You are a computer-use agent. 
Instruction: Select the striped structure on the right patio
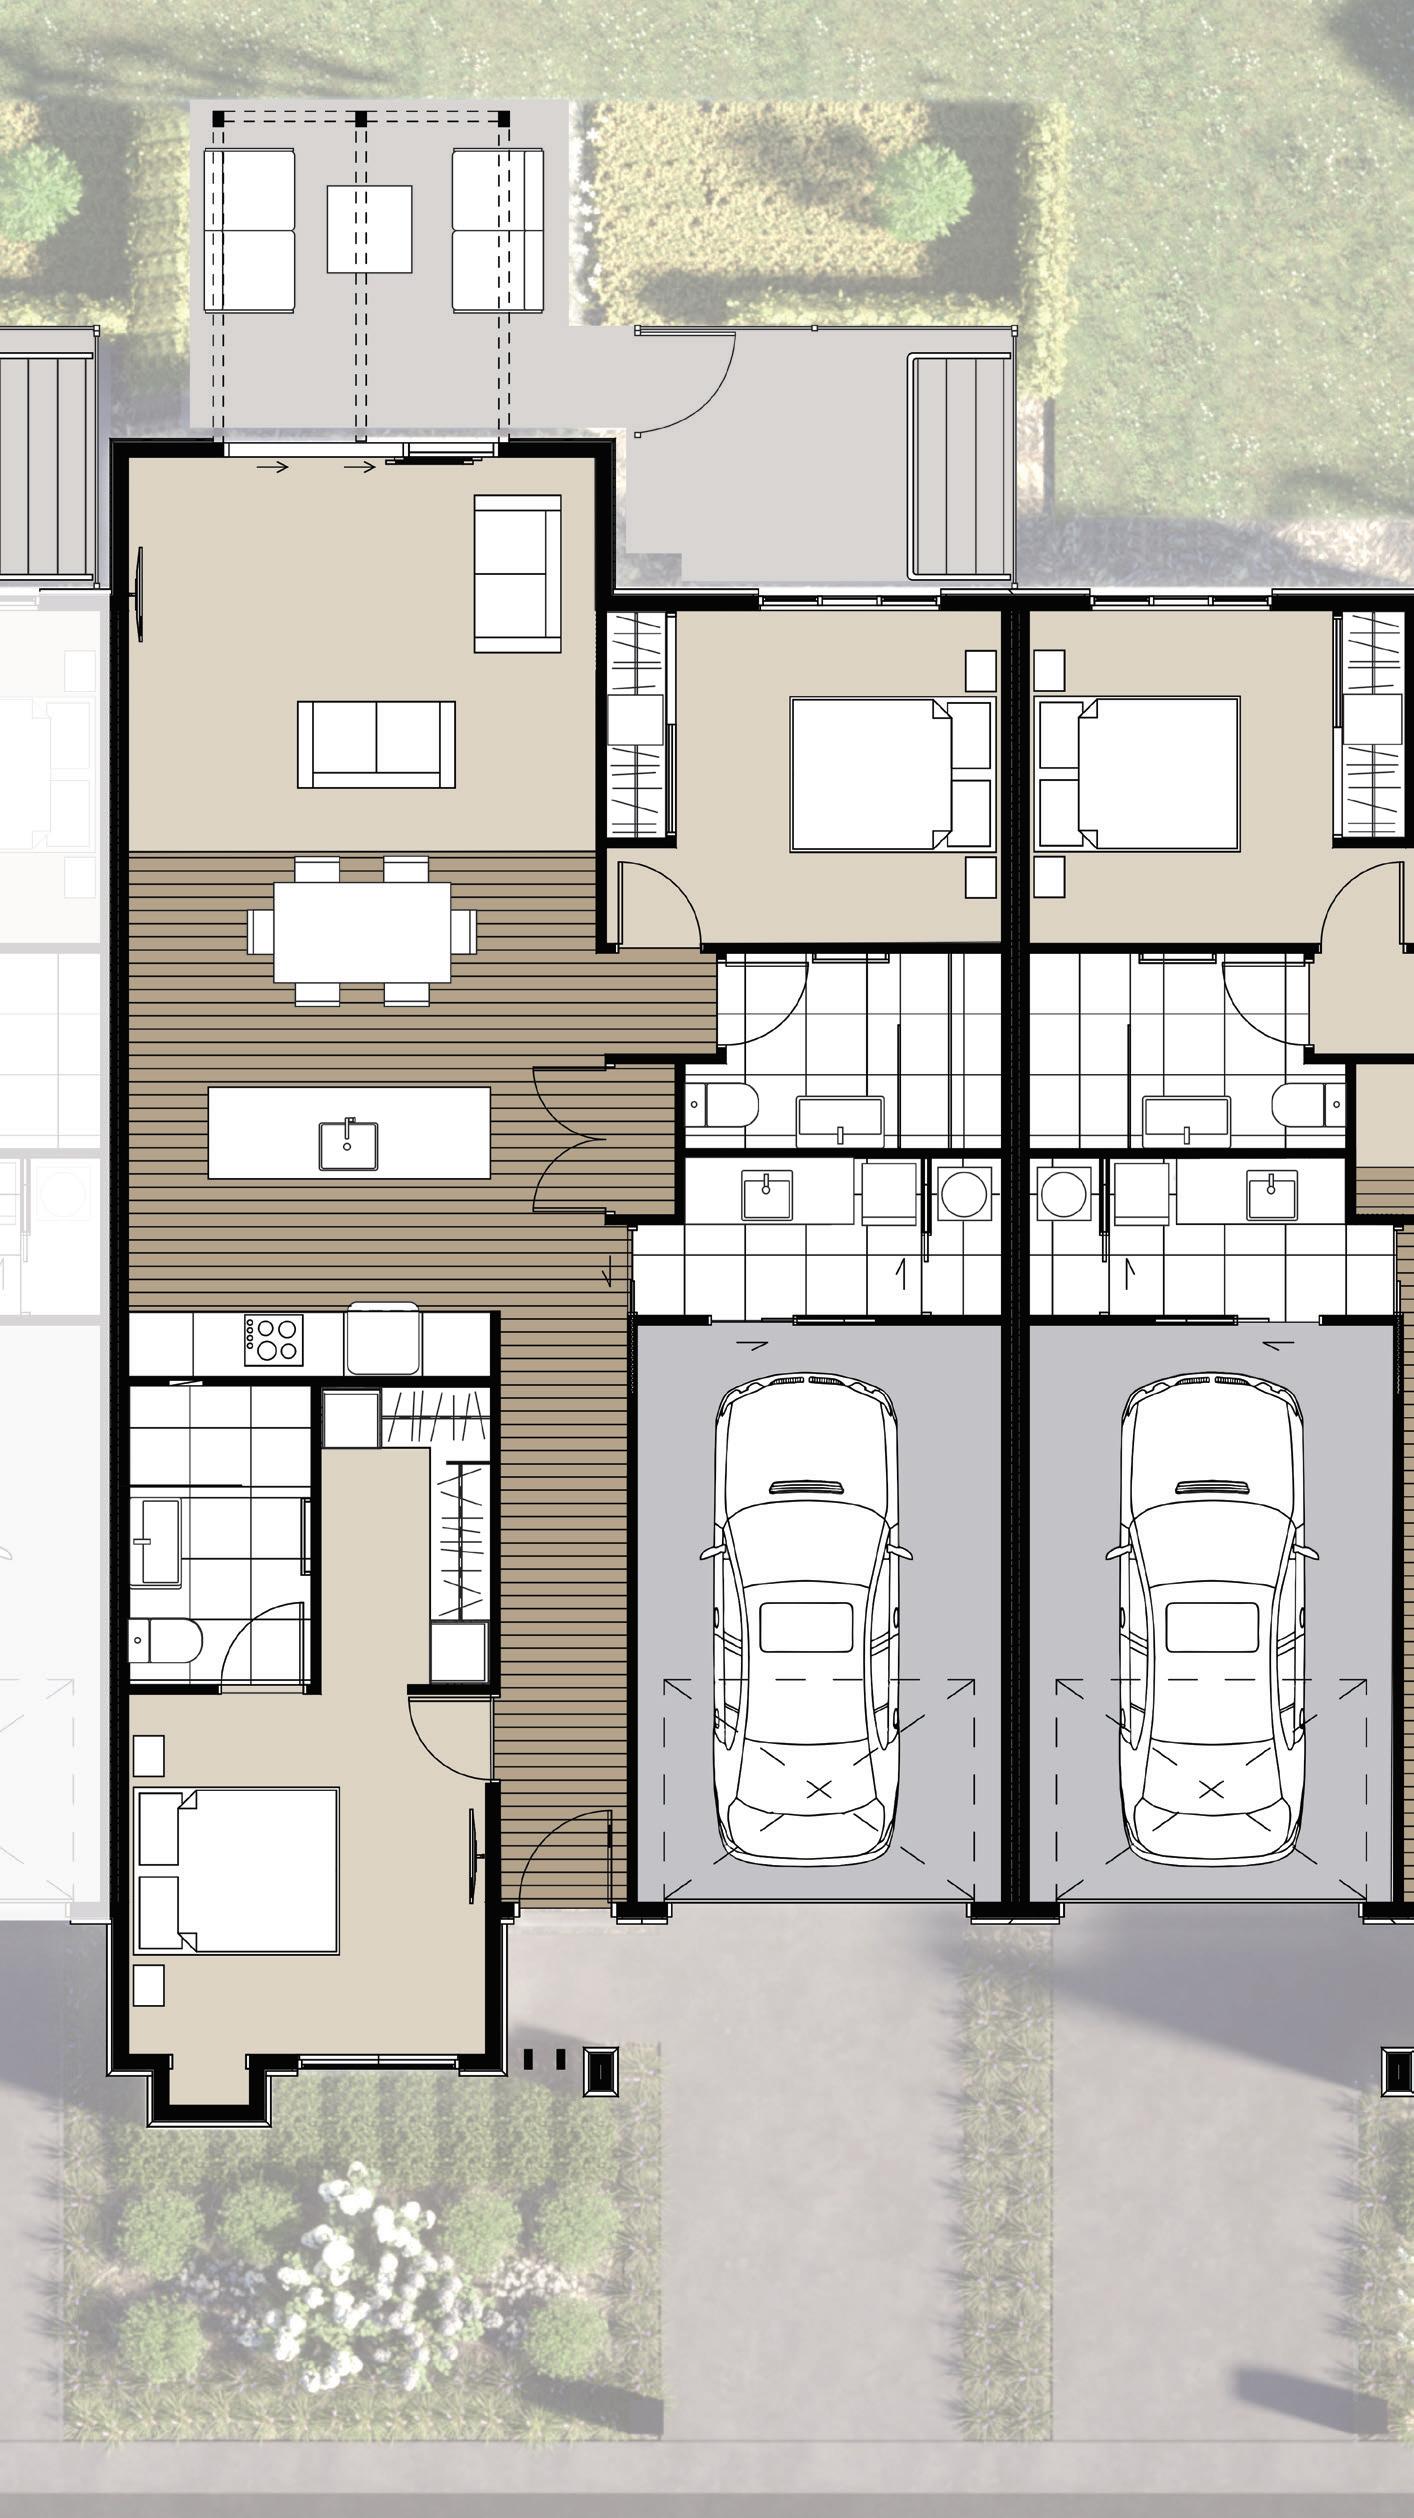[x=961, y=467]
